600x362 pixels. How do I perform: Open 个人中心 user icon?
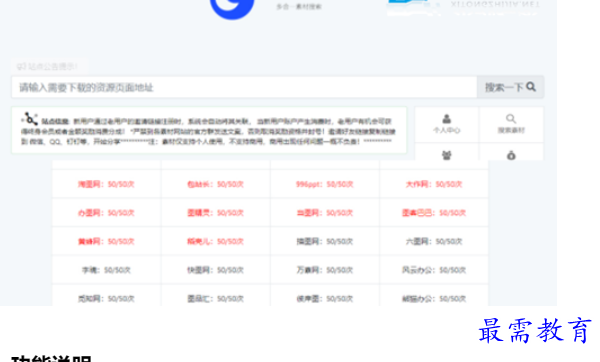(x=447, y=119)
